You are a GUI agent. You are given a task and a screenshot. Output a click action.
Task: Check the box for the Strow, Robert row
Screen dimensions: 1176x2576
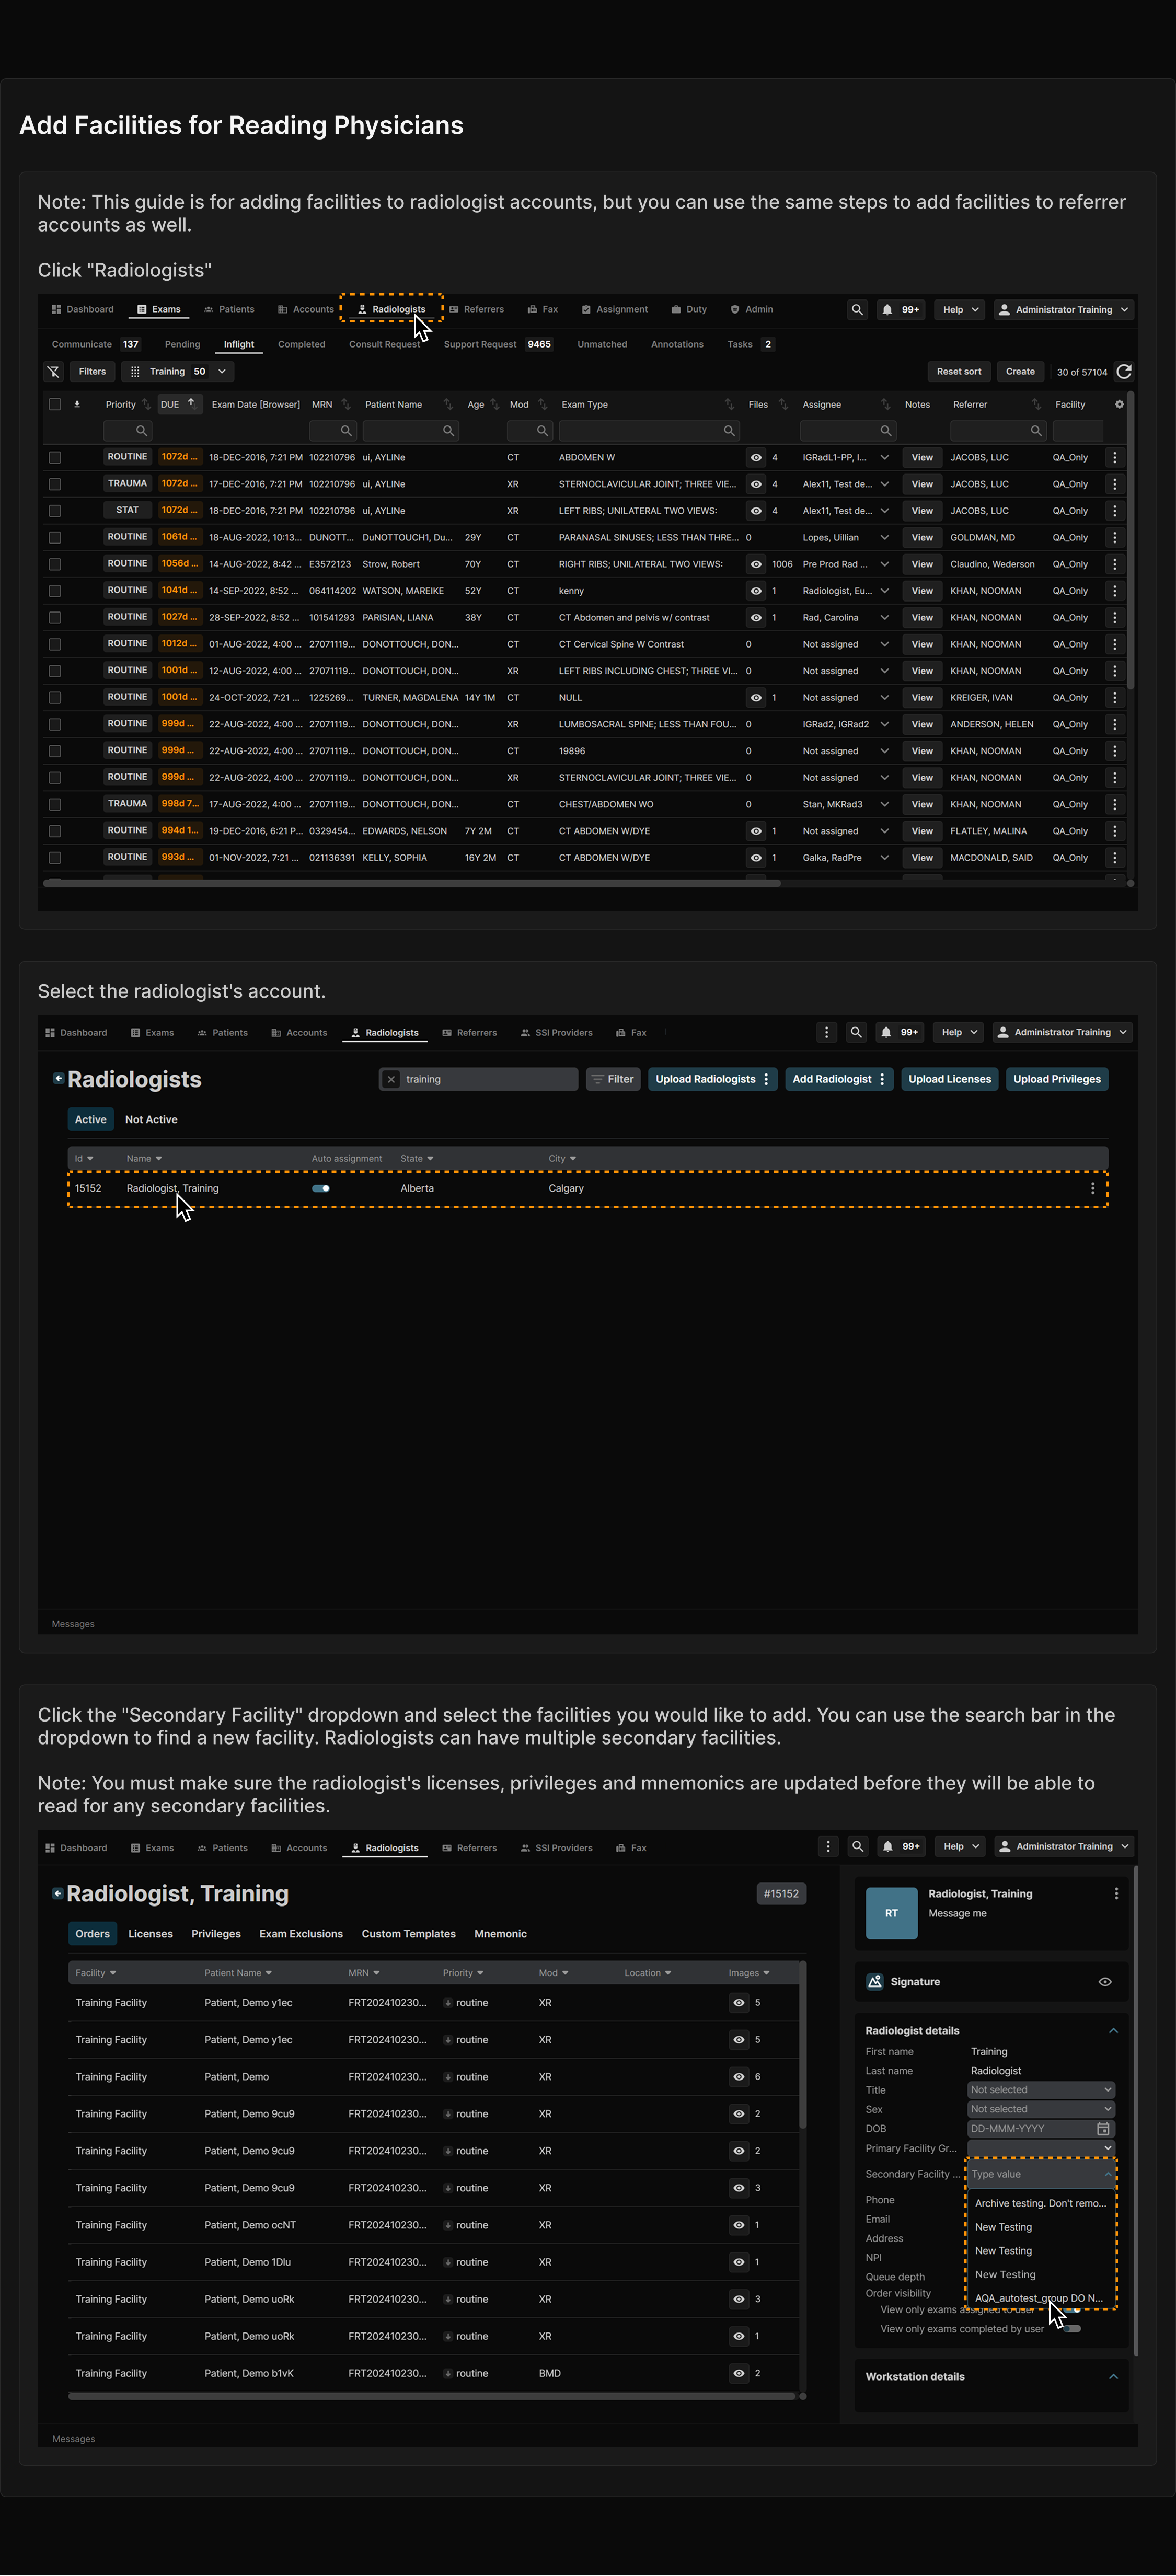click(55, 564)
